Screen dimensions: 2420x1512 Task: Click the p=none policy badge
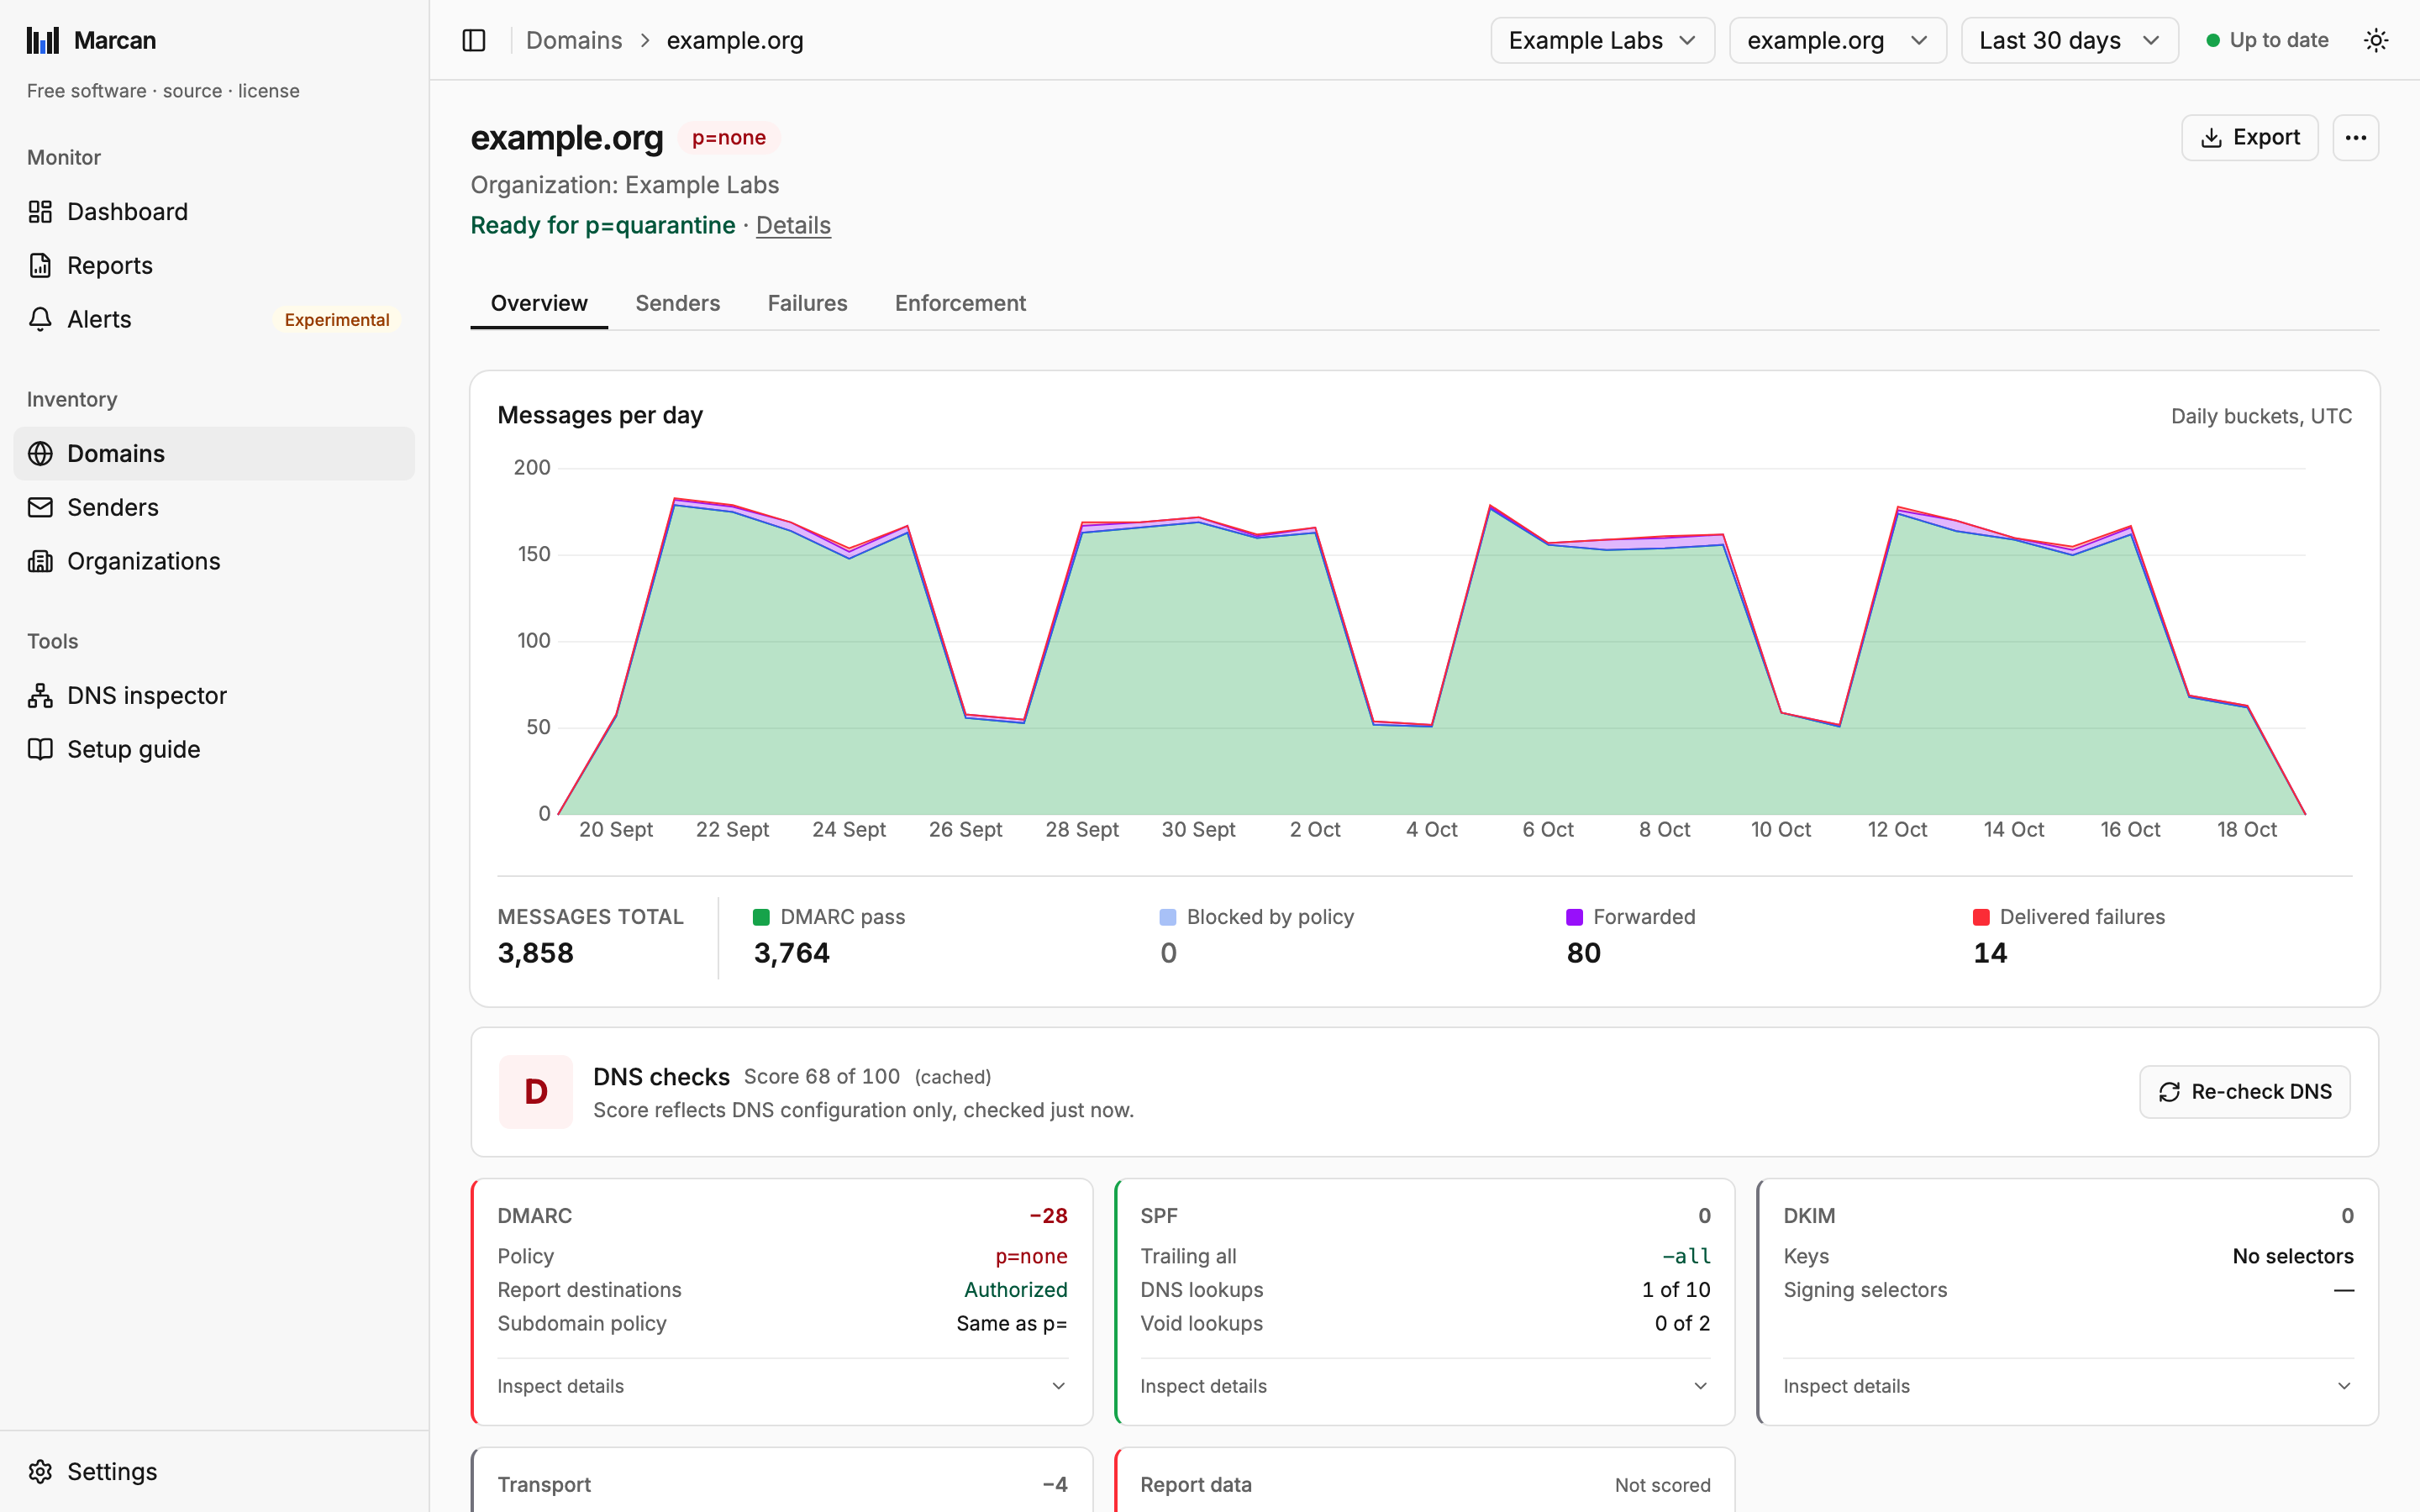tap(729, 138)
